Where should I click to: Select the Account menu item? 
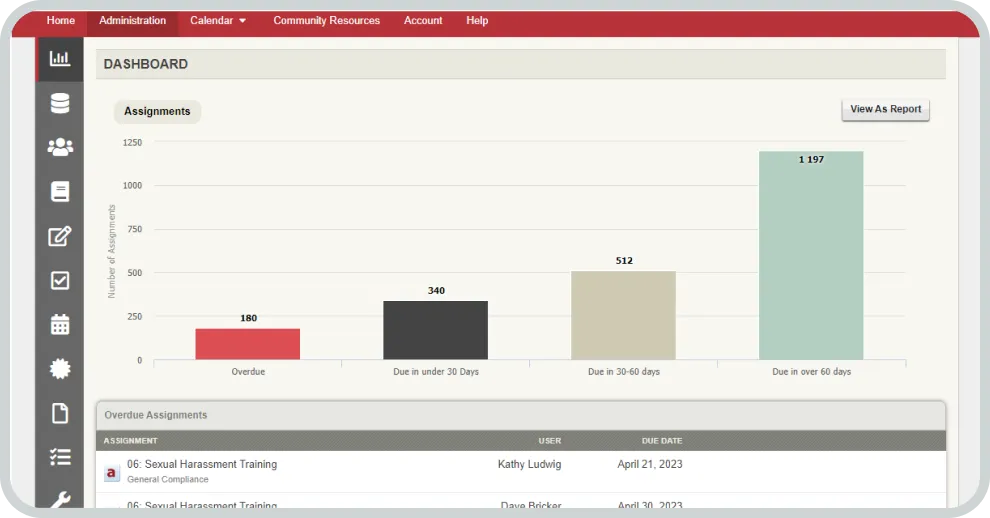click(x=423, y=21)
